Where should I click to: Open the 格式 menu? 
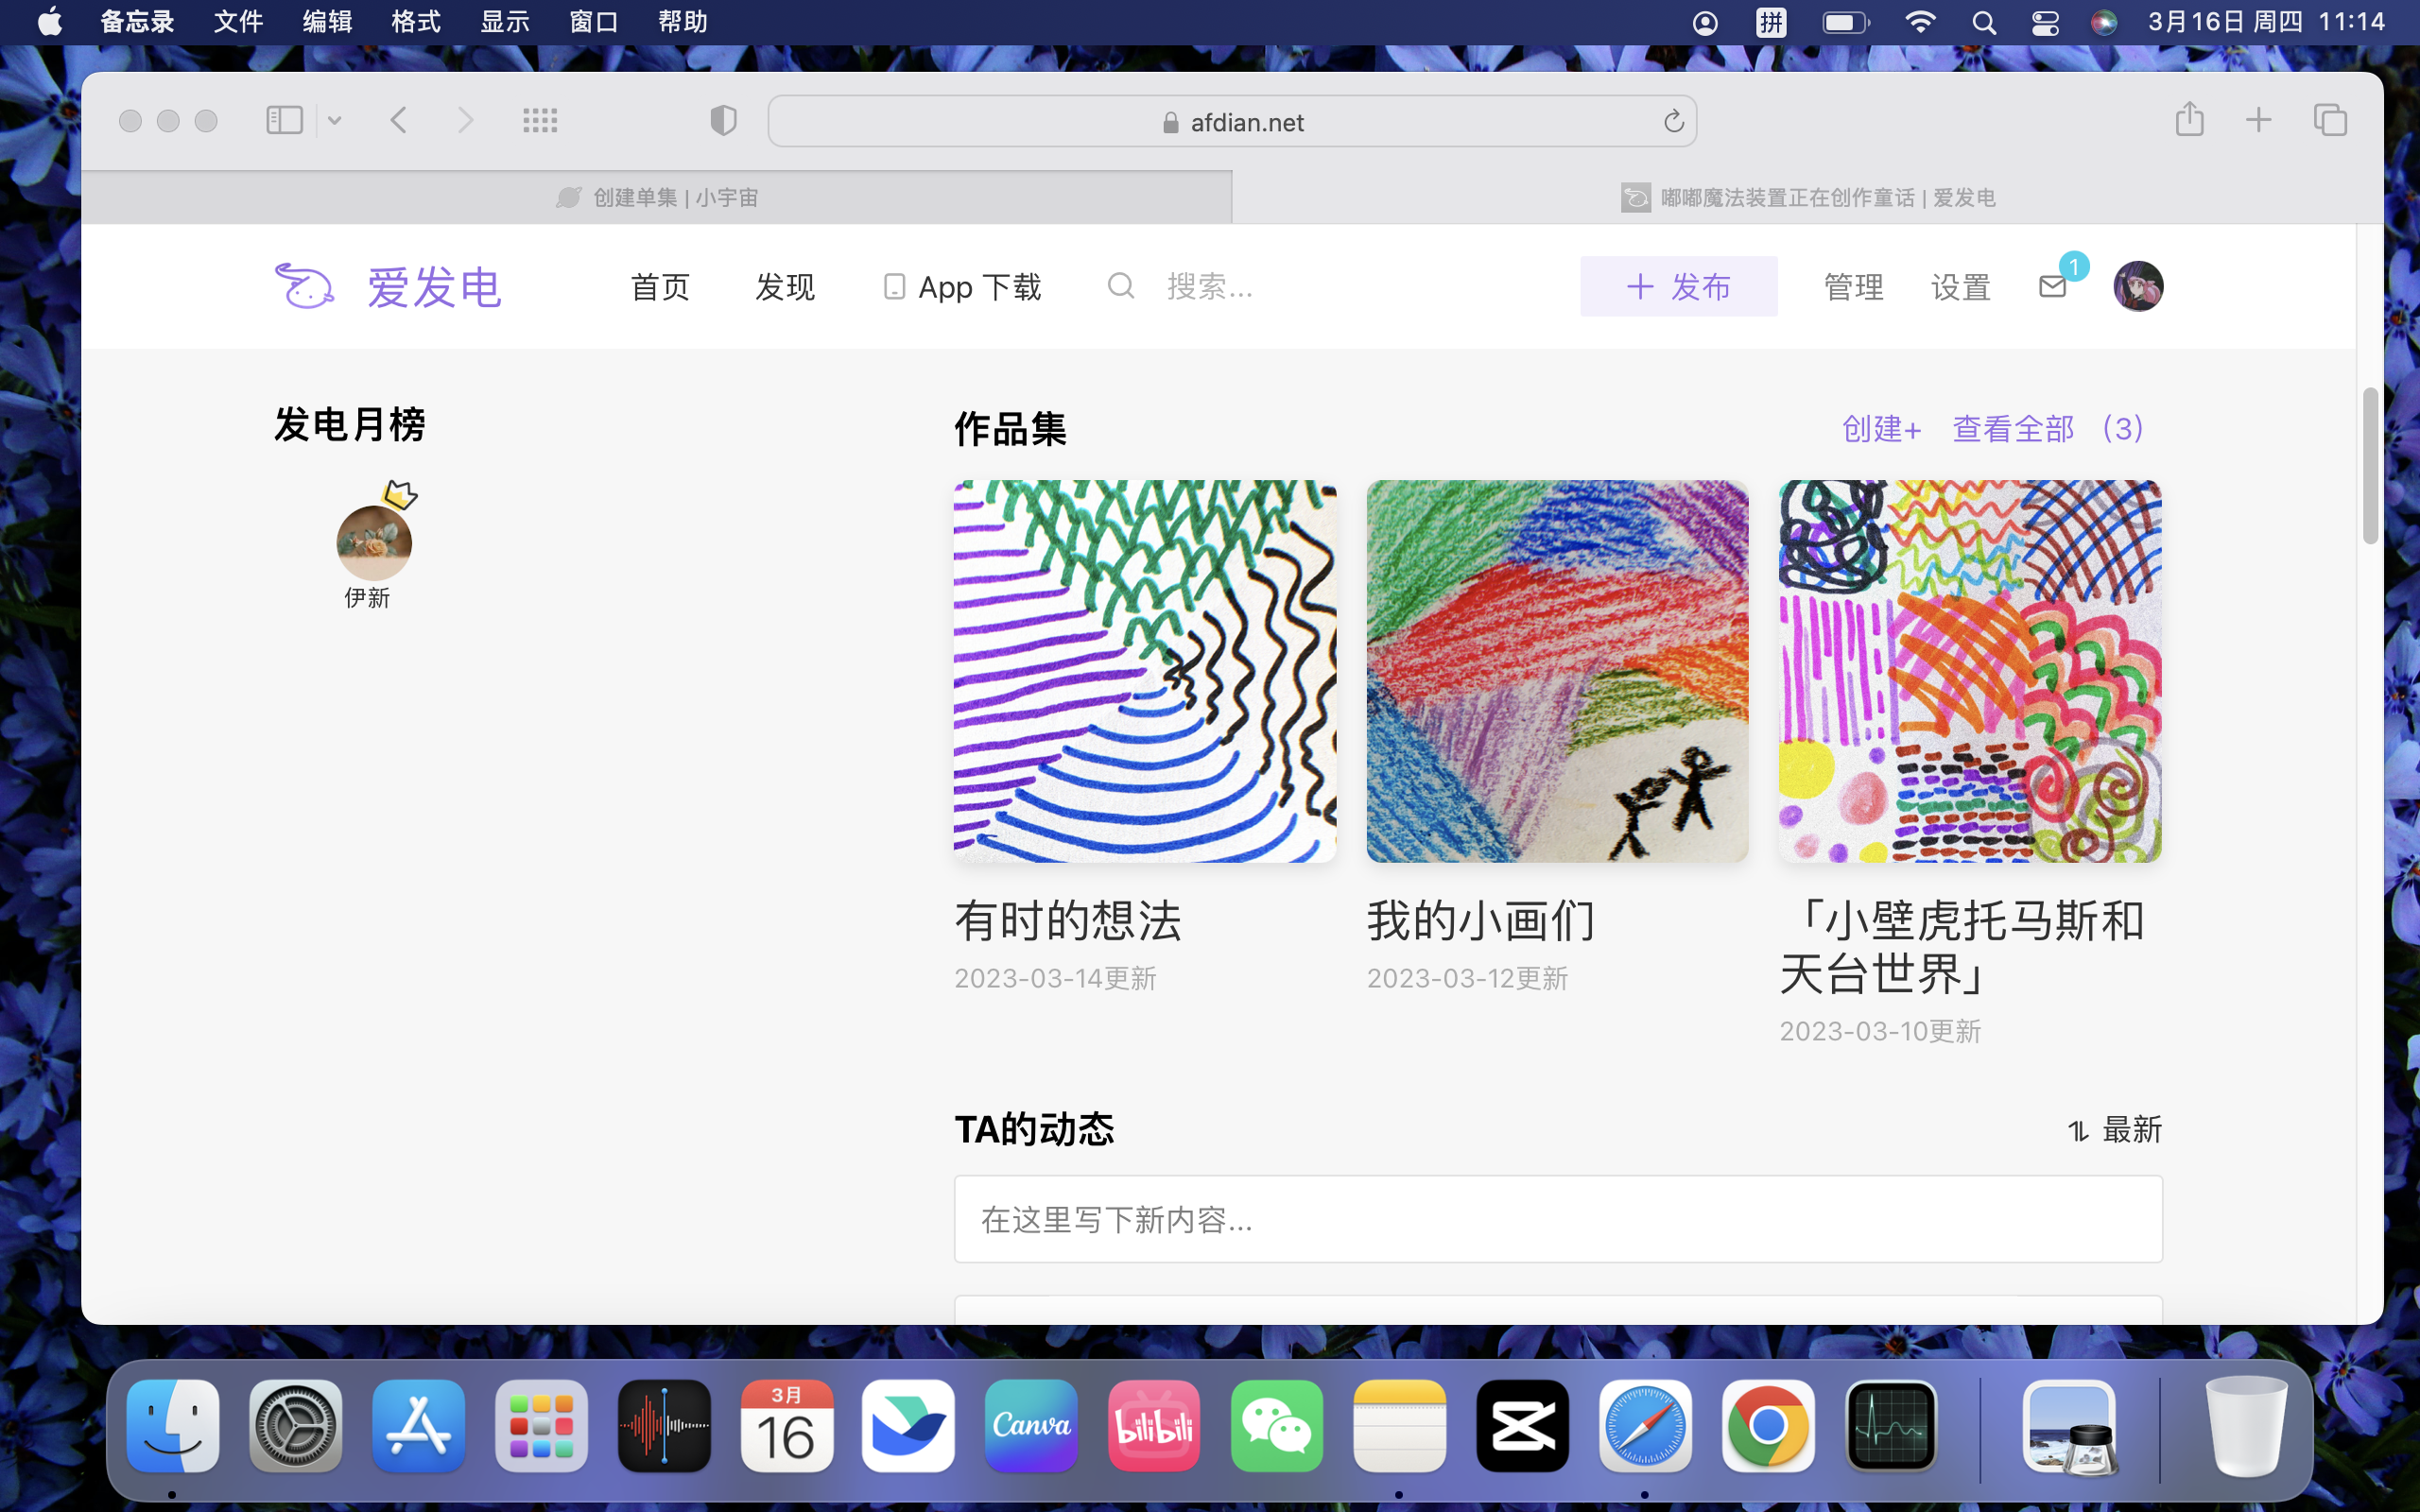coord(415,22)
